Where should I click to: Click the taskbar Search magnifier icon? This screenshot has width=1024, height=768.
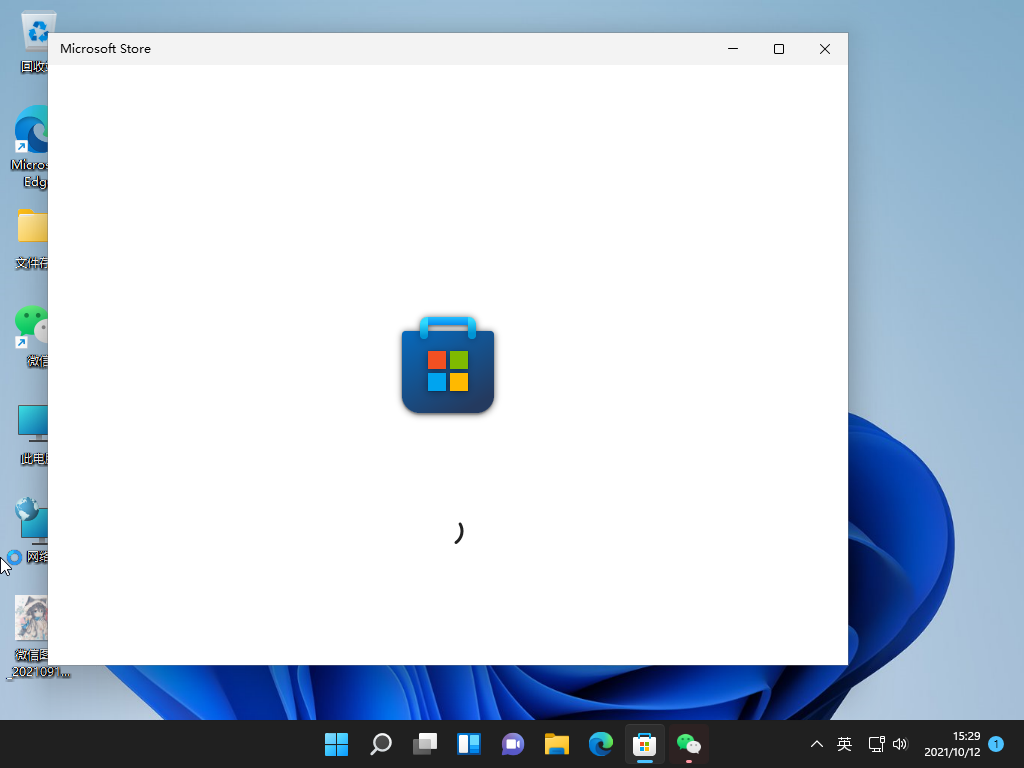(x=381, y=744)
